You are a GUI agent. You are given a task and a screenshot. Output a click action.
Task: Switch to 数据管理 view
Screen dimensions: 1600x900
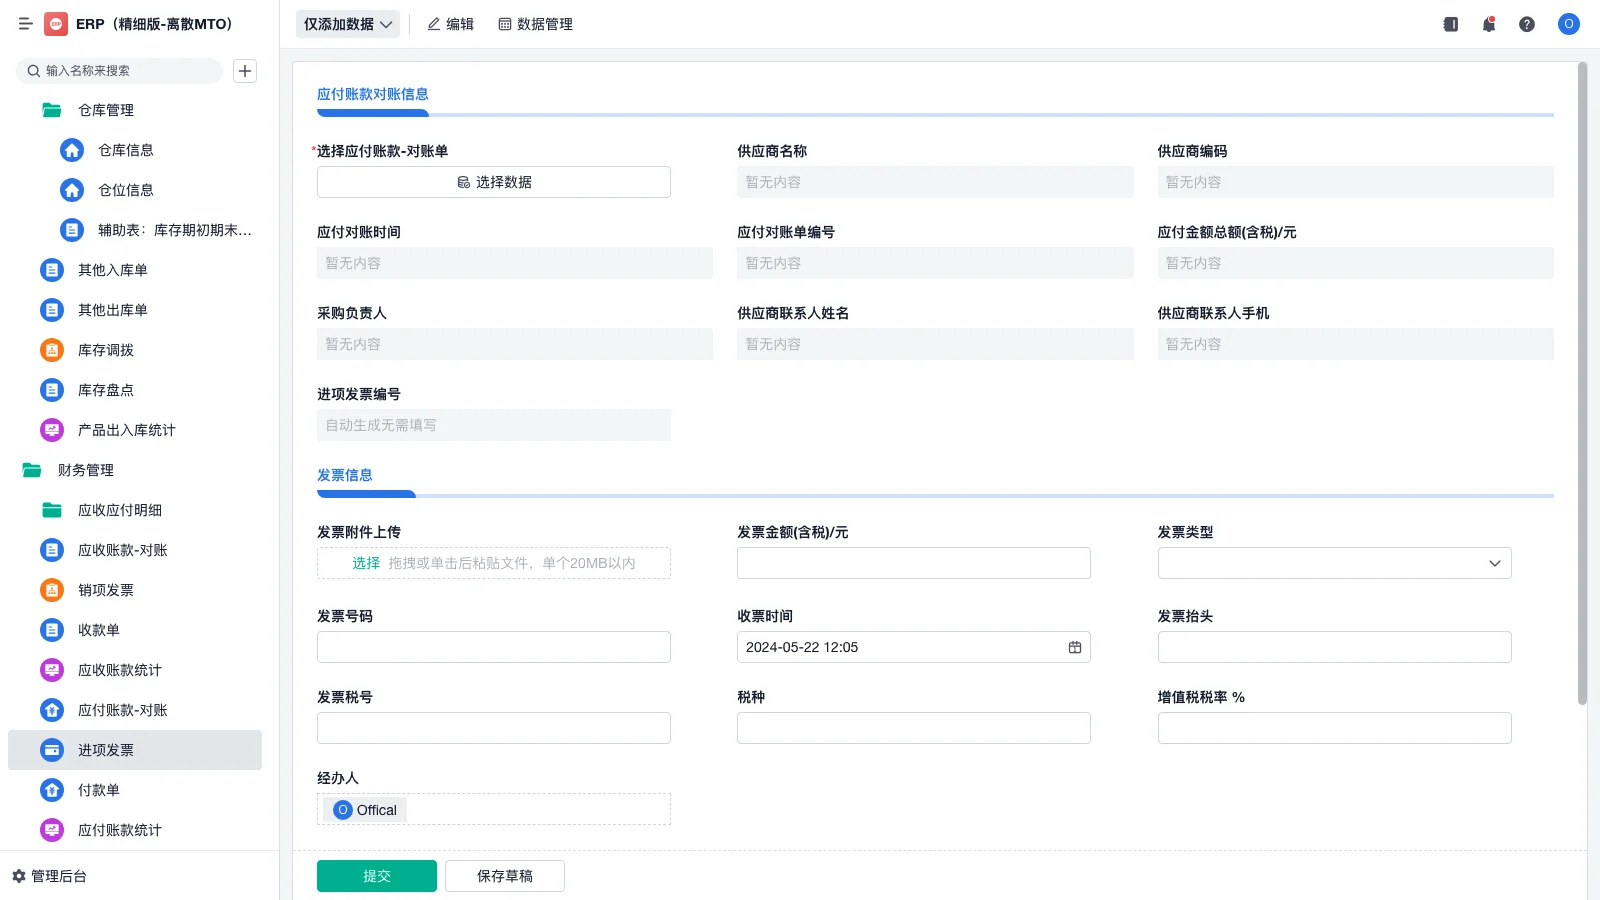point(536,24)
